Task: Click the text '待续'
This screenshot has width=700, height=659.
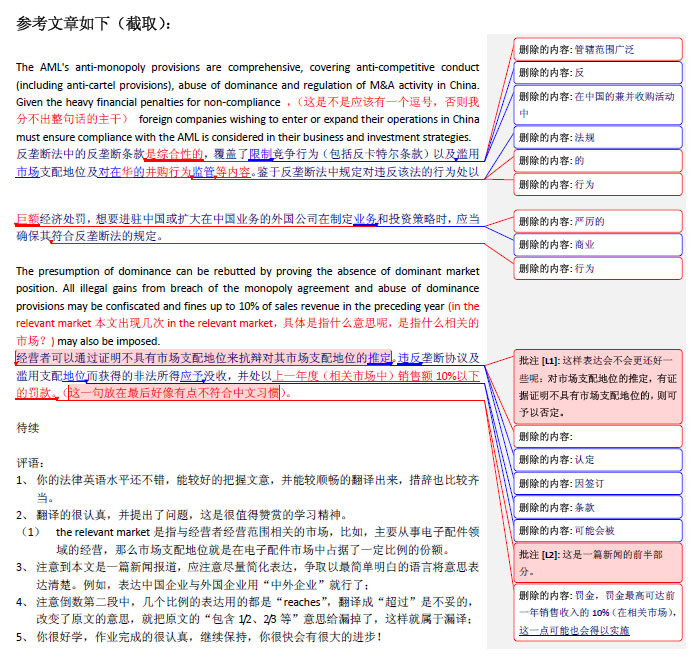Action: click(x=28, y=428)
